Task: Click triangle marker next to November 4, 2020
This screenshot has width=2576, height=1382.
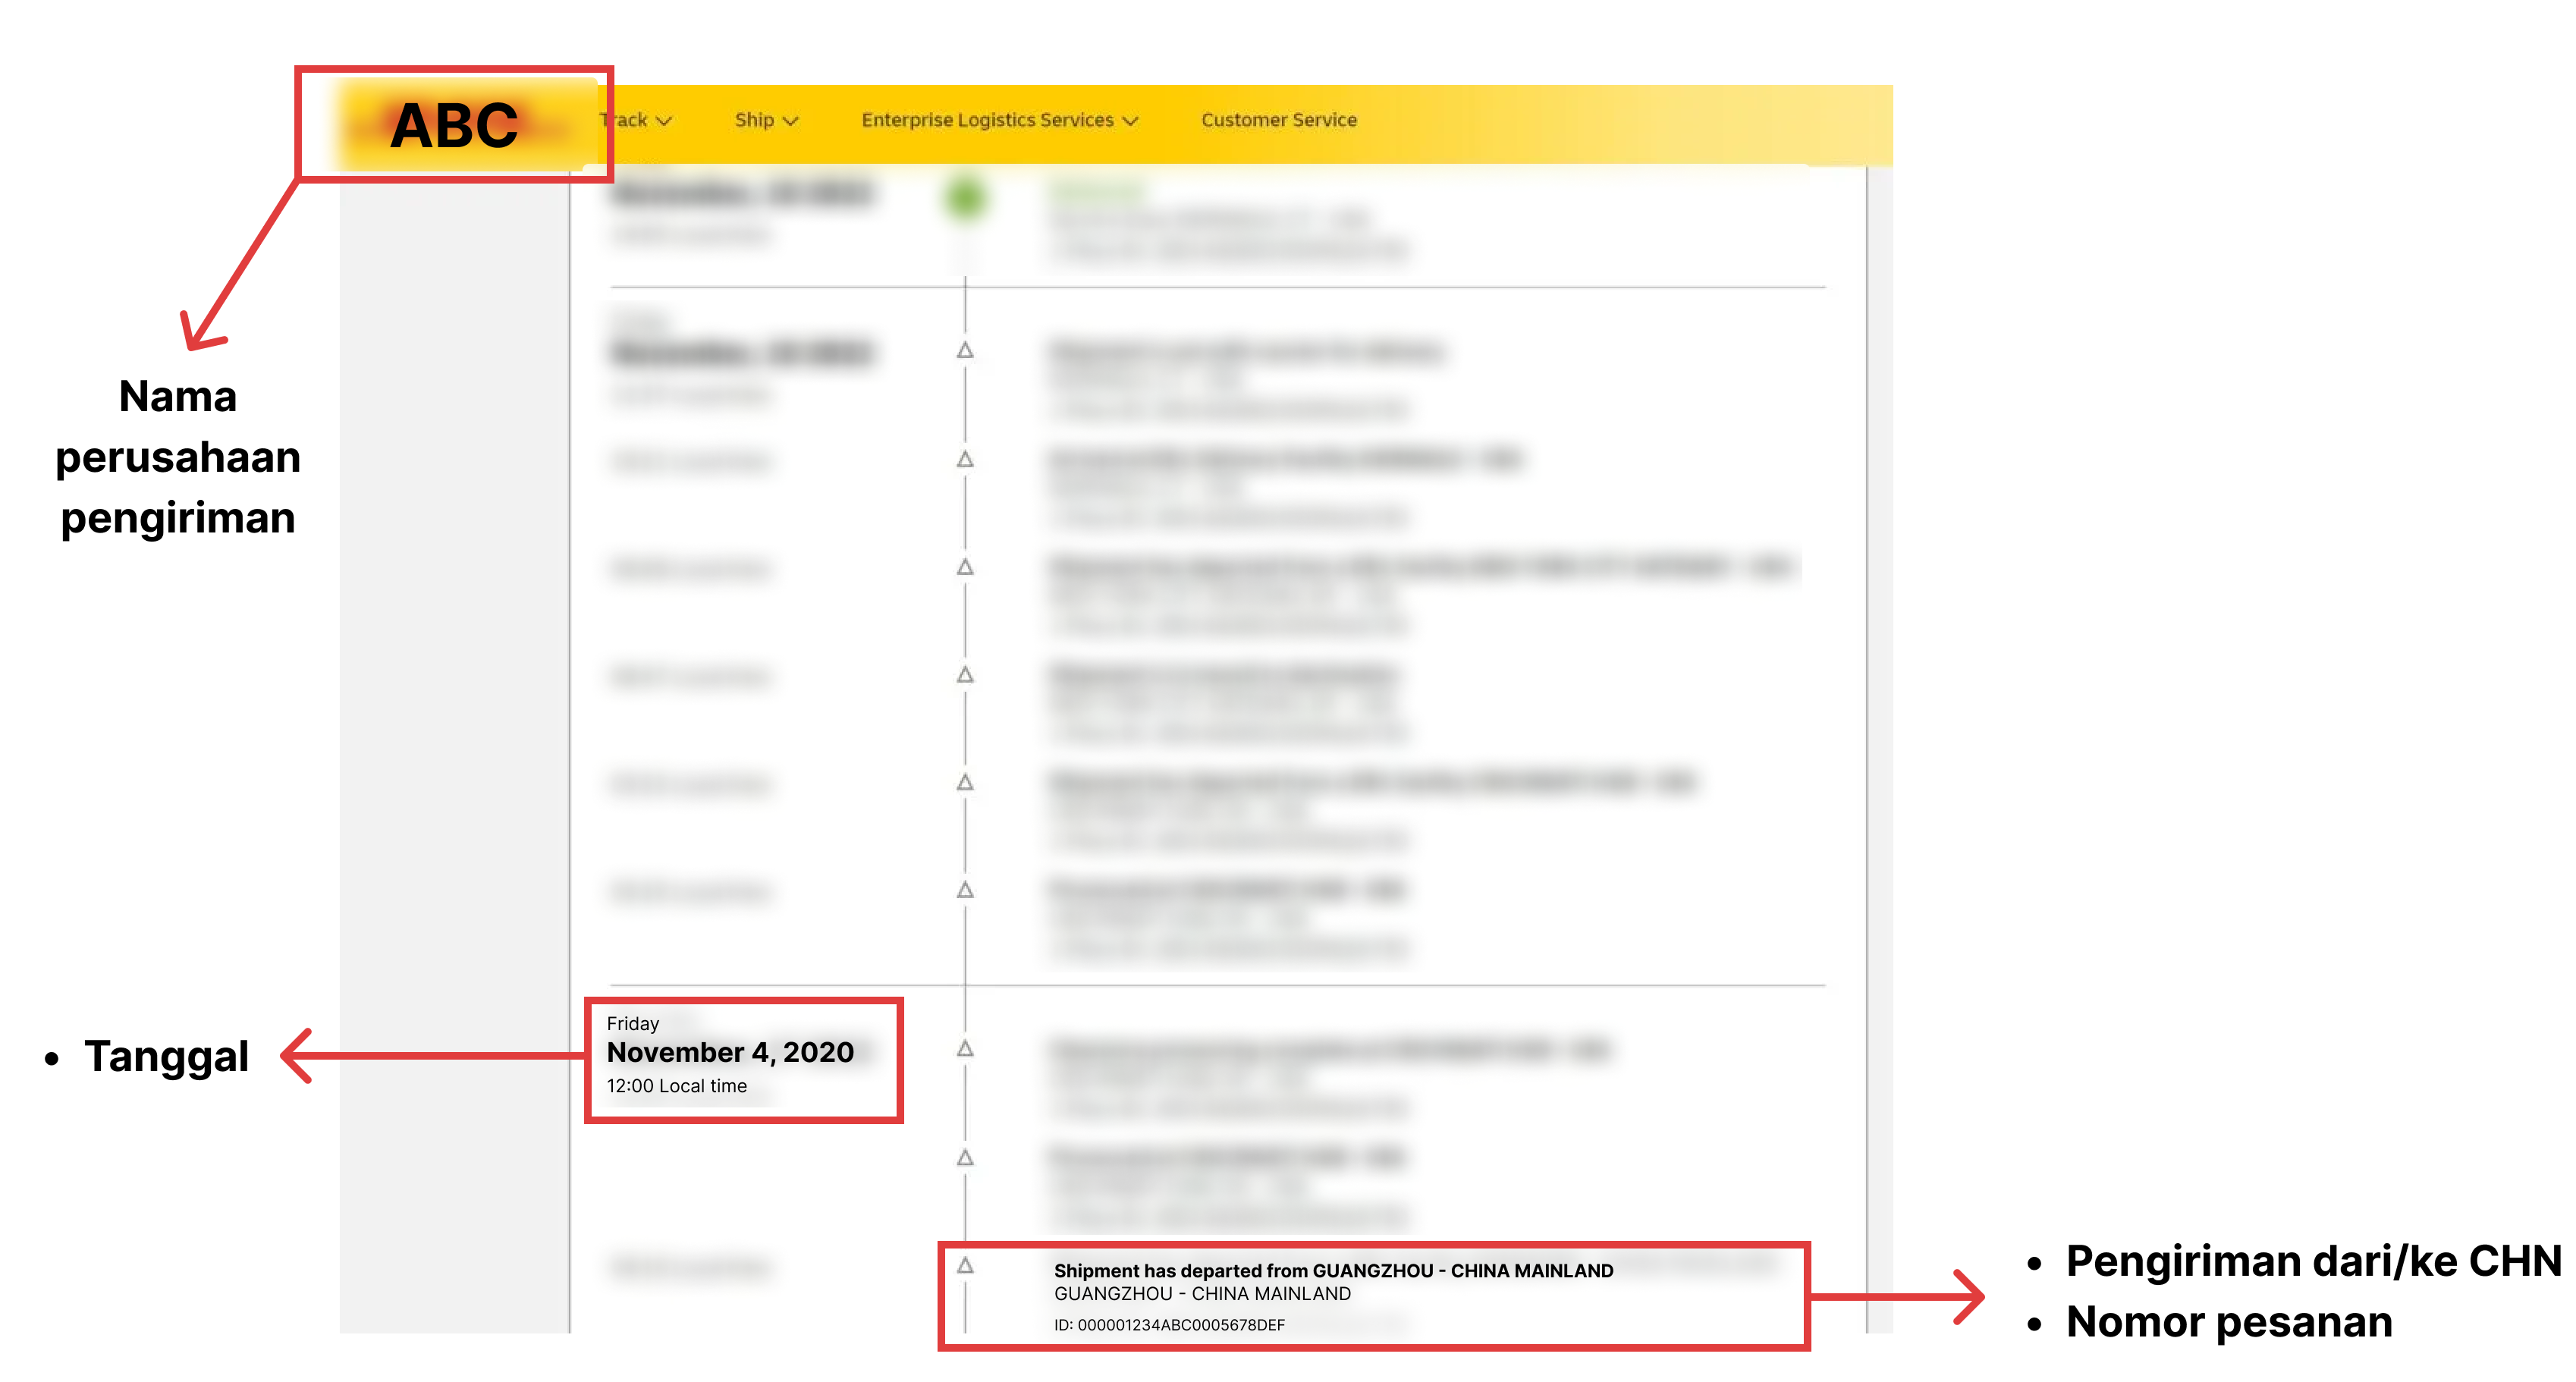Action: coord(965,1048)
